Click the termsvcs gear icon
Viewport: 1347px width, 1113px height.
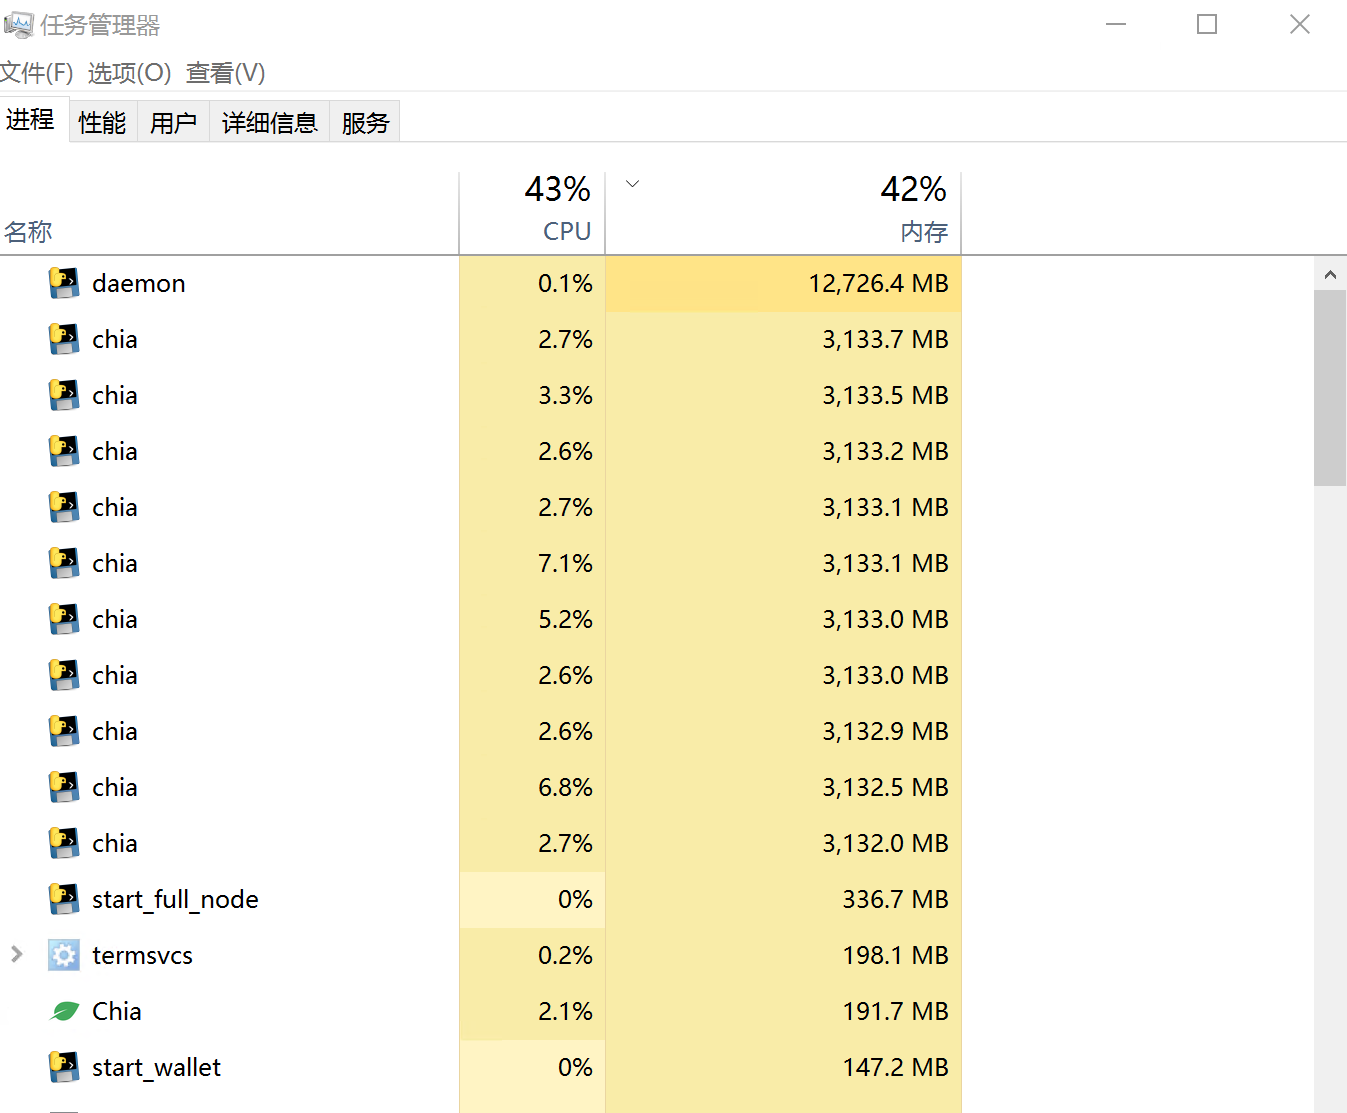point(64,956)
